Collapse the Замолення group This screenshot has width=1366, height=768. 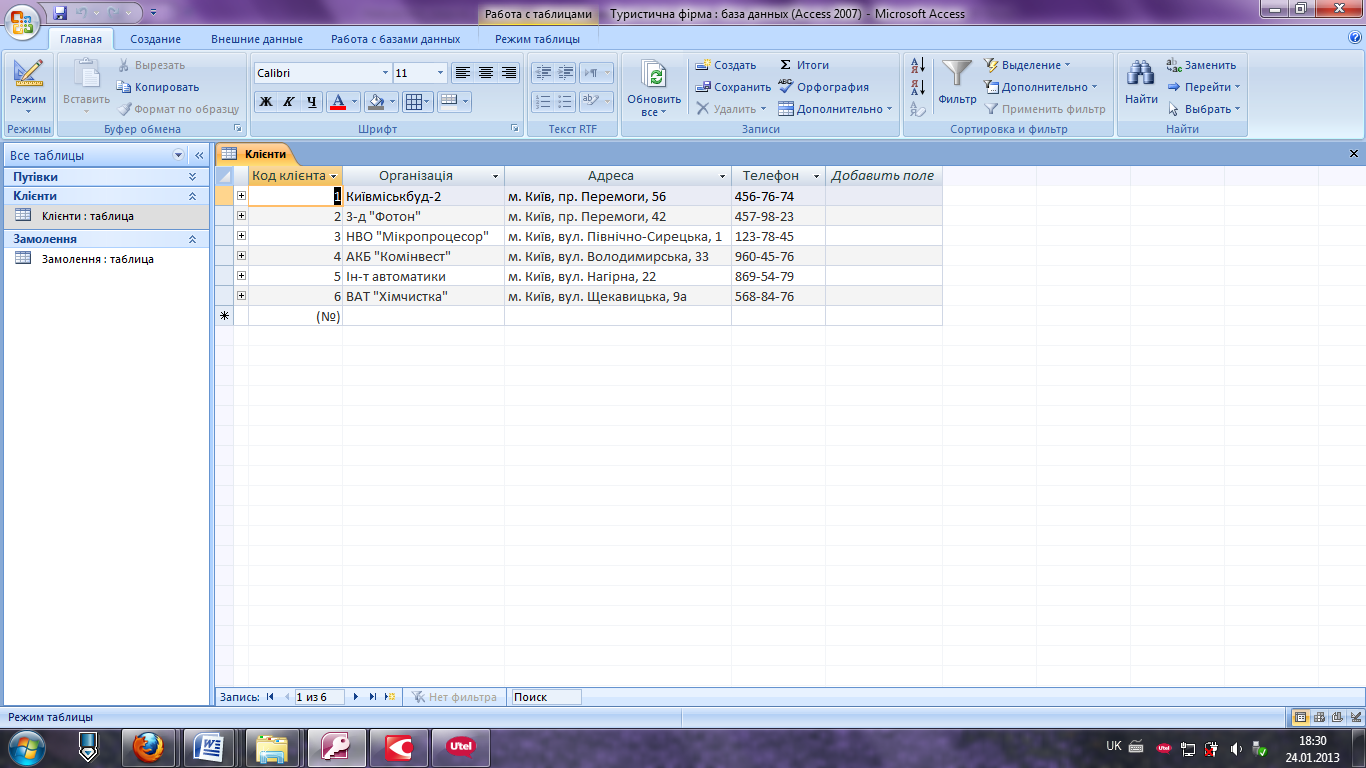192,239
